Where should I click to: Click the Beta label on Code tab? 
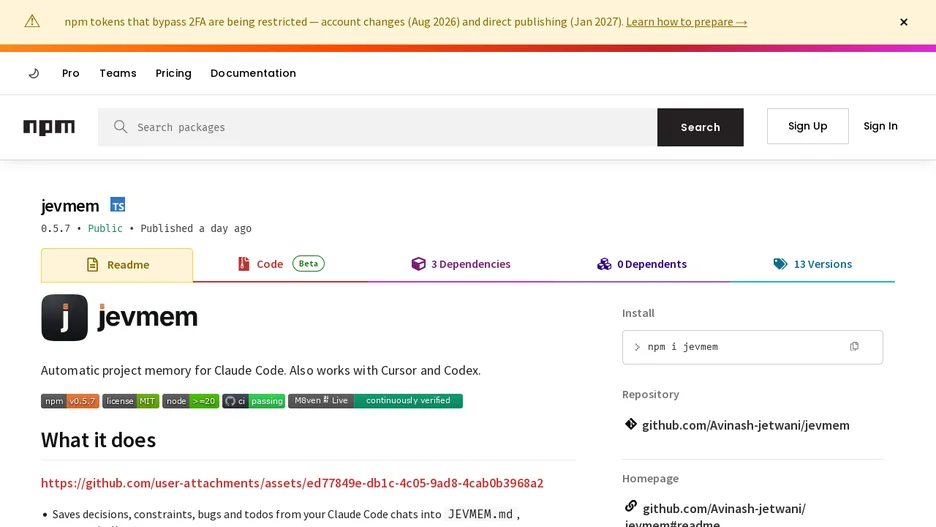(x=309, y=264)
